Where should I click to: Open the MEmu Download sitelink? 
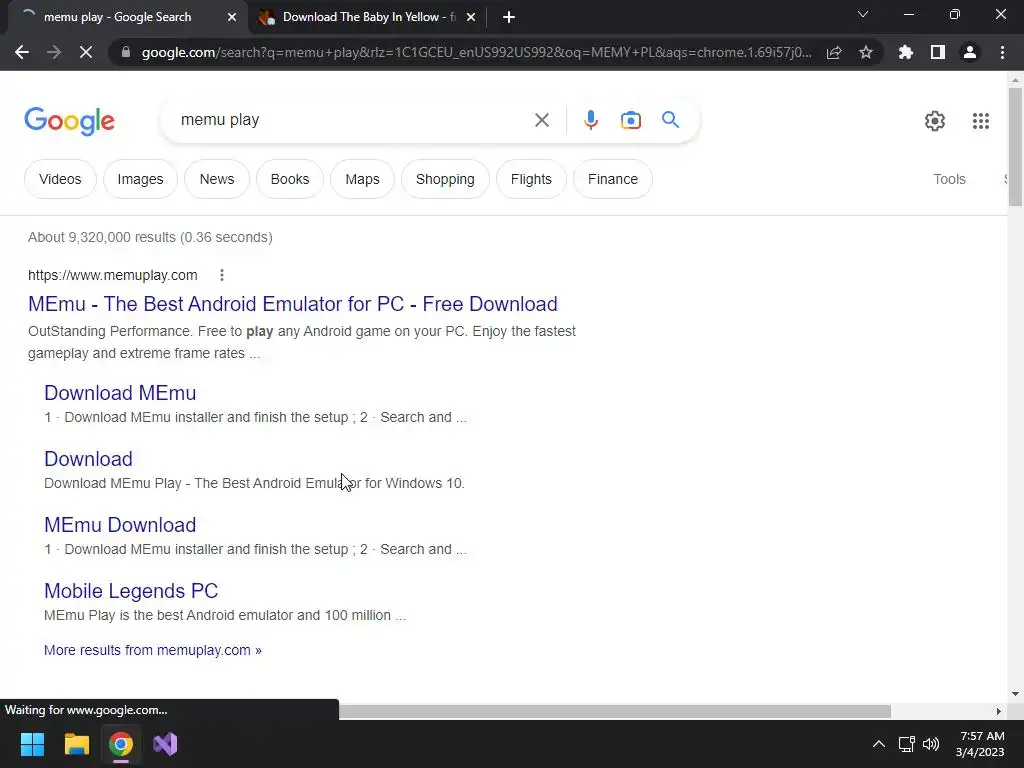click(120, 524)
